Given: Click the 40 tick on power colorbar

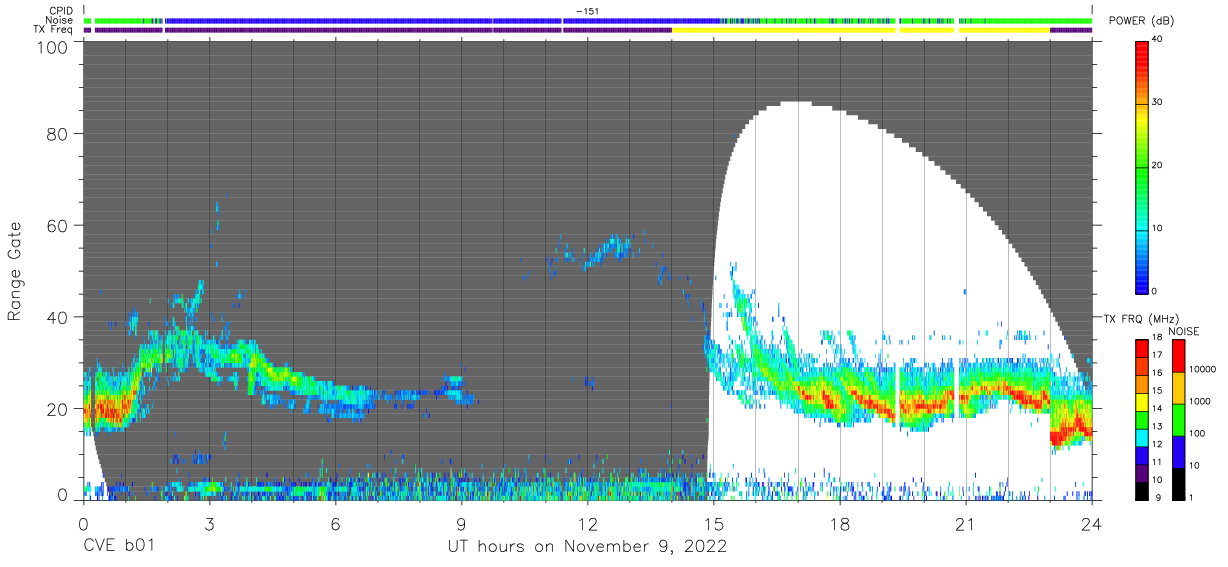Looking at the screenshot, I should [1159, 39].
